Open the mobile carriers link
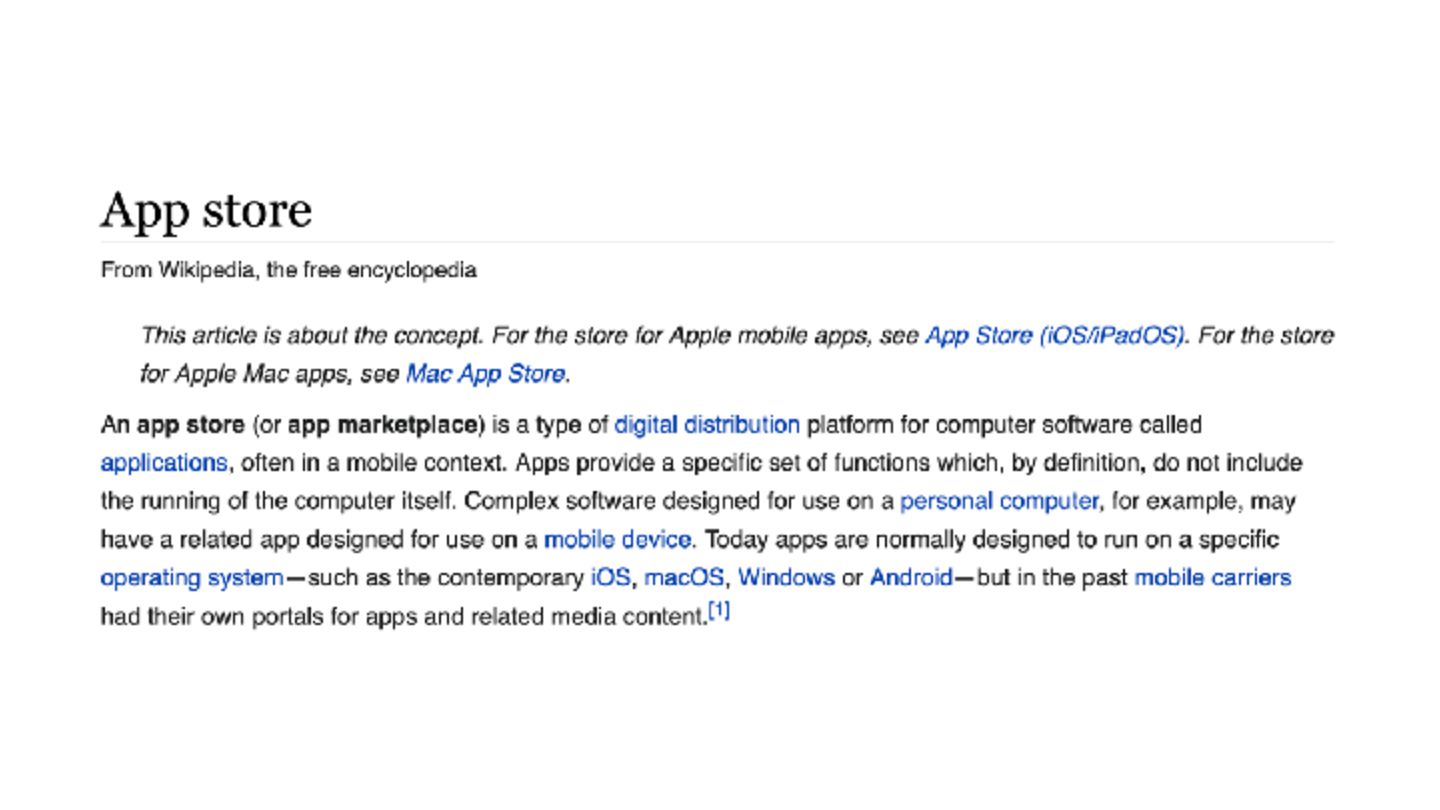 (1212, 578)
